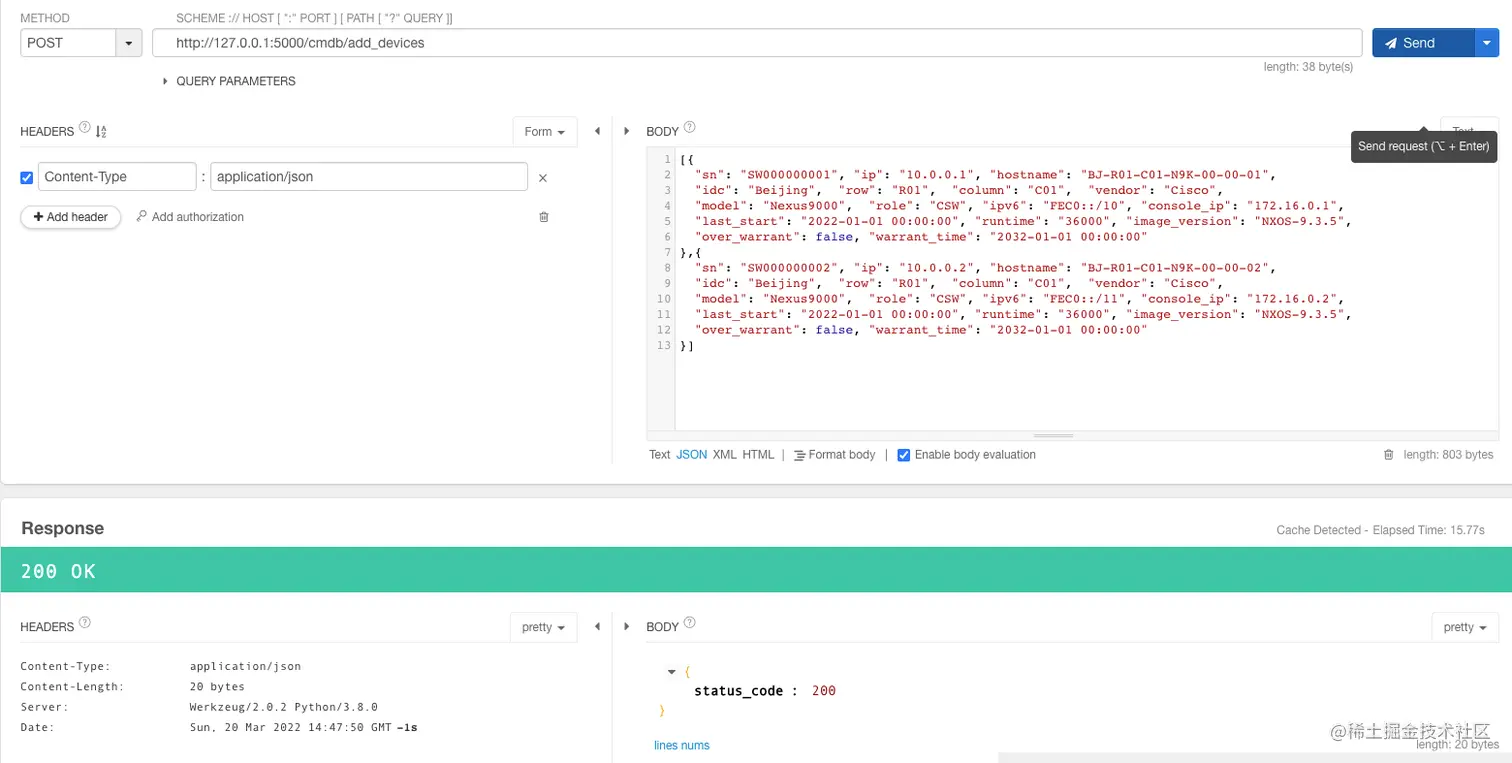Click the hostname BJ-R01-C01-N9K-00-00-02 value
The width and height of the screenshot is (1512, 763).
point(1174,268)
